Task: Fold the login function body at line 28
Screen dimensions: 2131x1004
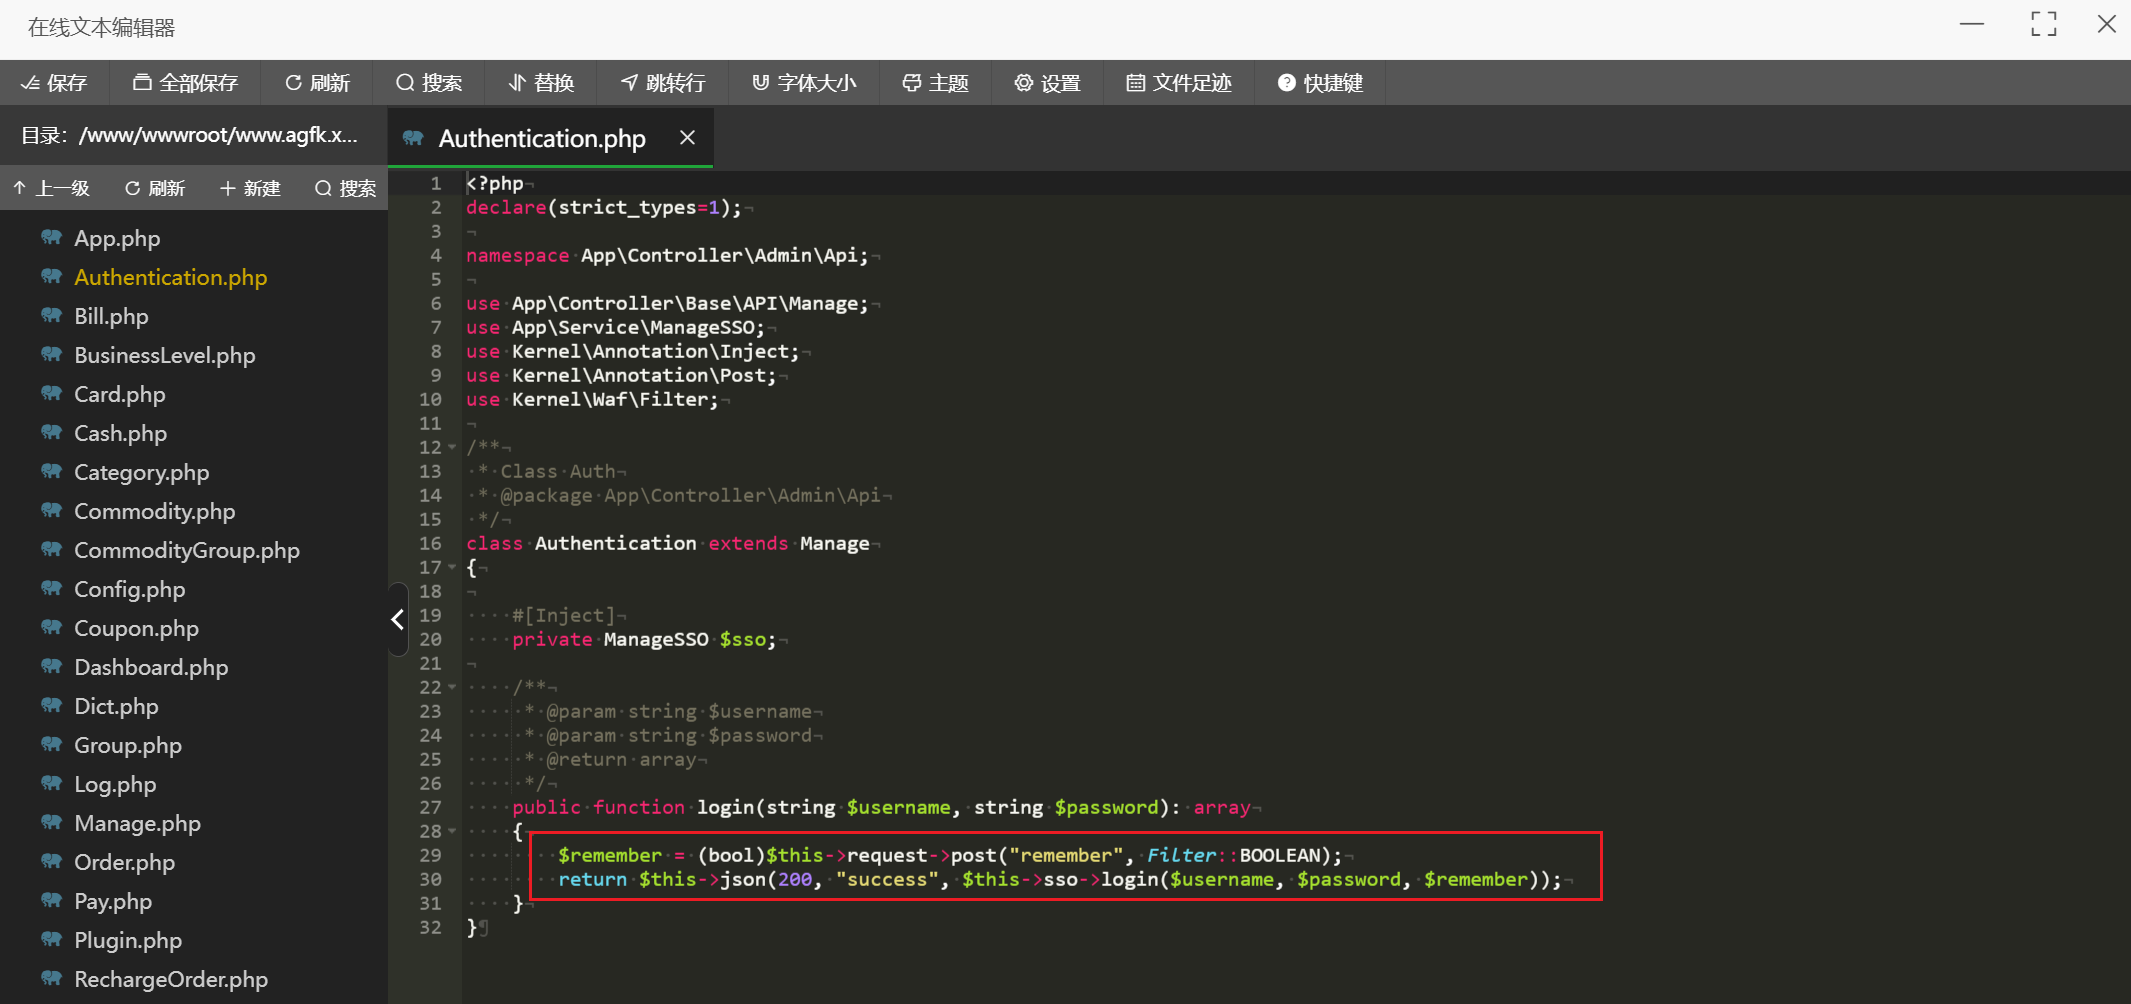Action: click(x=452, y=832)
